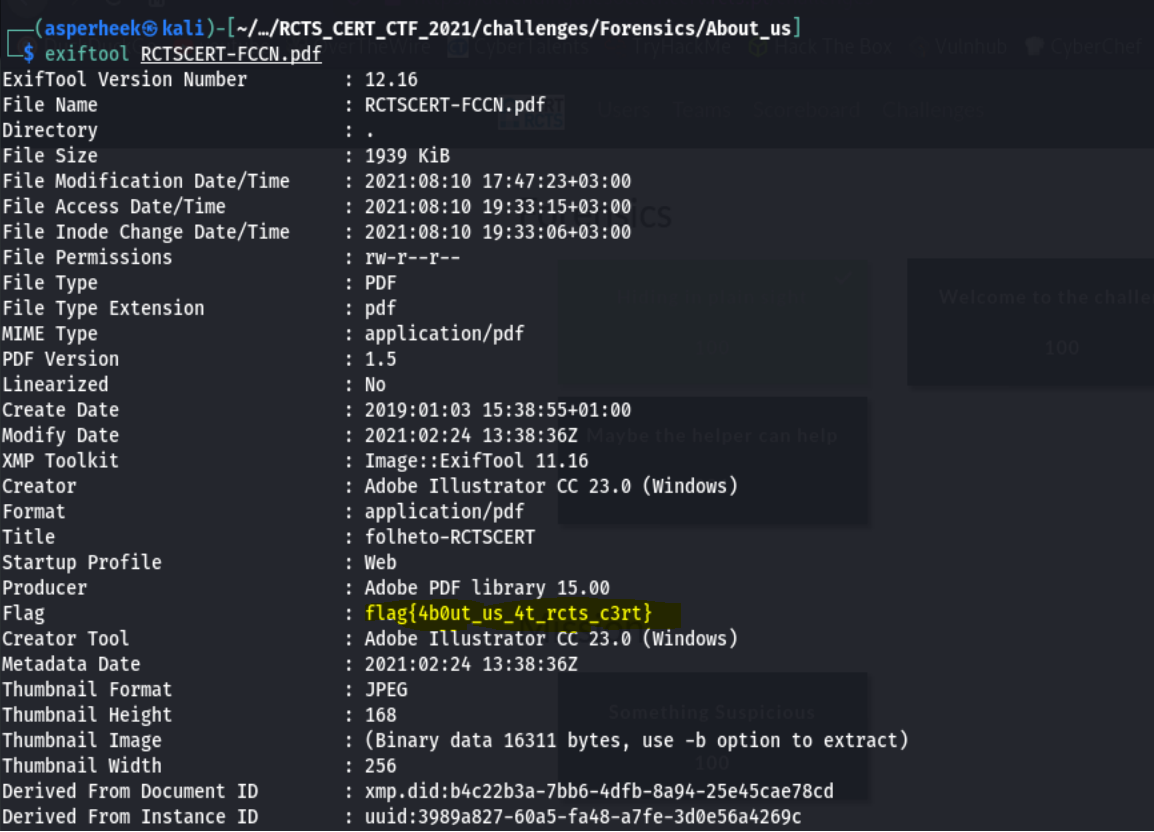Open 'Something Suspicious' challenge card behind terminal
This screenshot has height=832, width=1154.
[712, 736]
